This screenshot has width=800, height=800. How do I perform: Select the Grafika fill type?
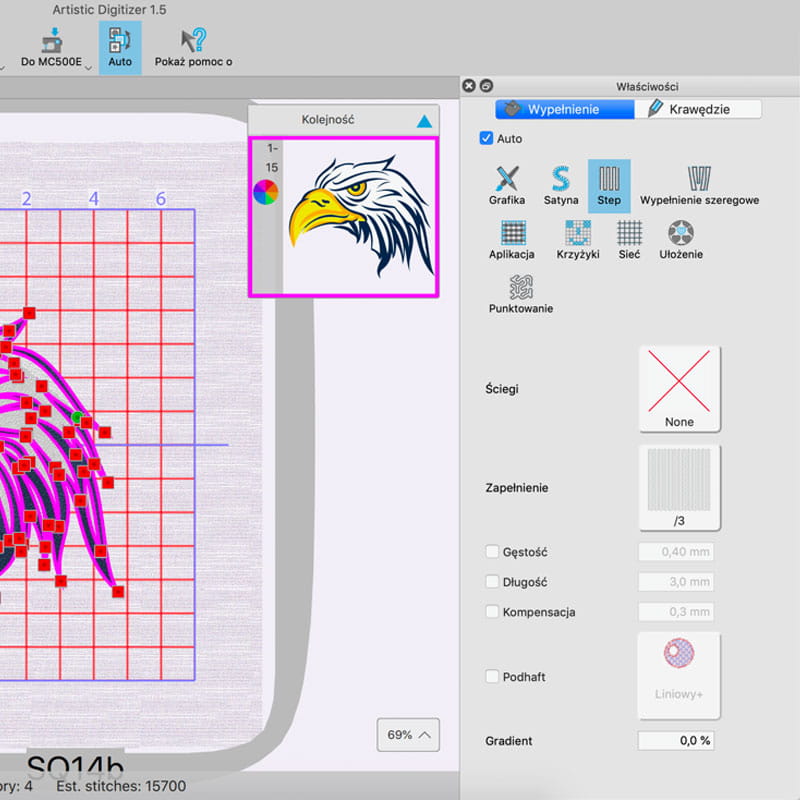[x=507, y=185]
